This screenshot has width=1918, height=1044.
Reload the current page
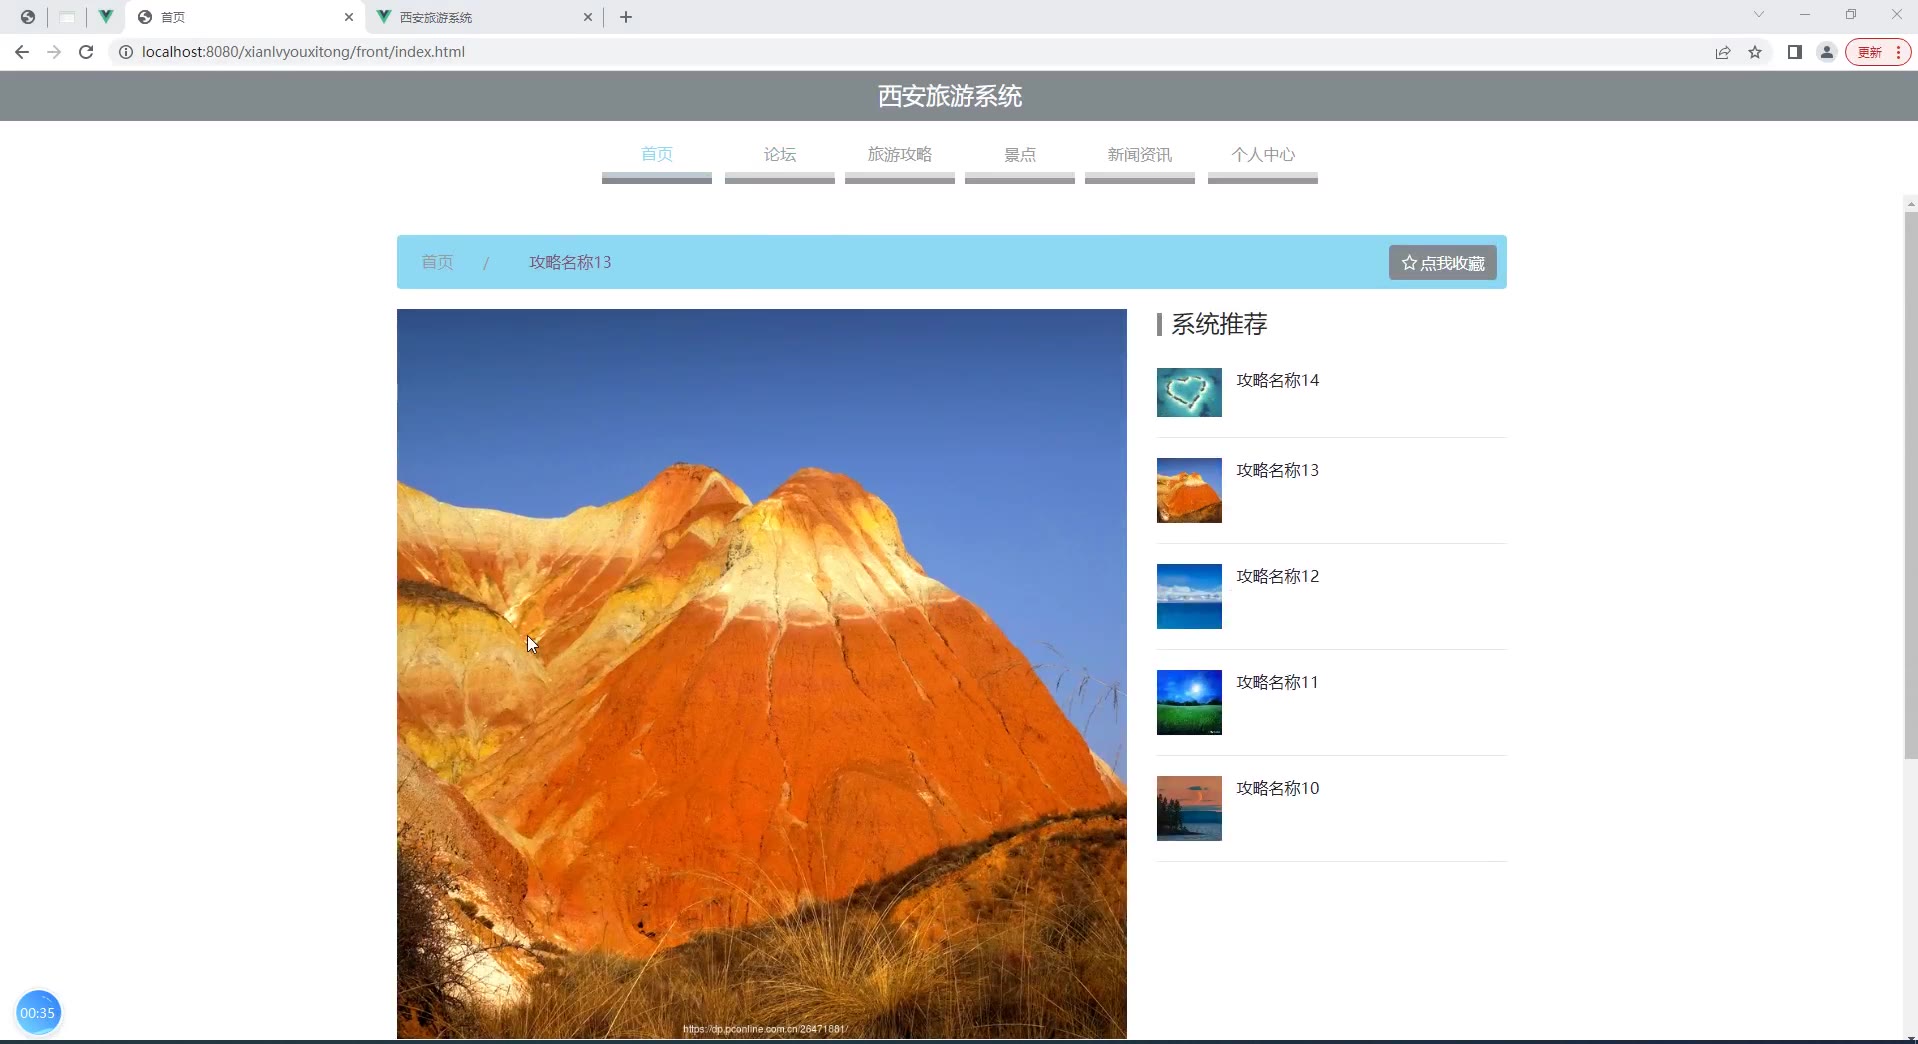pyautogui.click(x=86, y=52)
